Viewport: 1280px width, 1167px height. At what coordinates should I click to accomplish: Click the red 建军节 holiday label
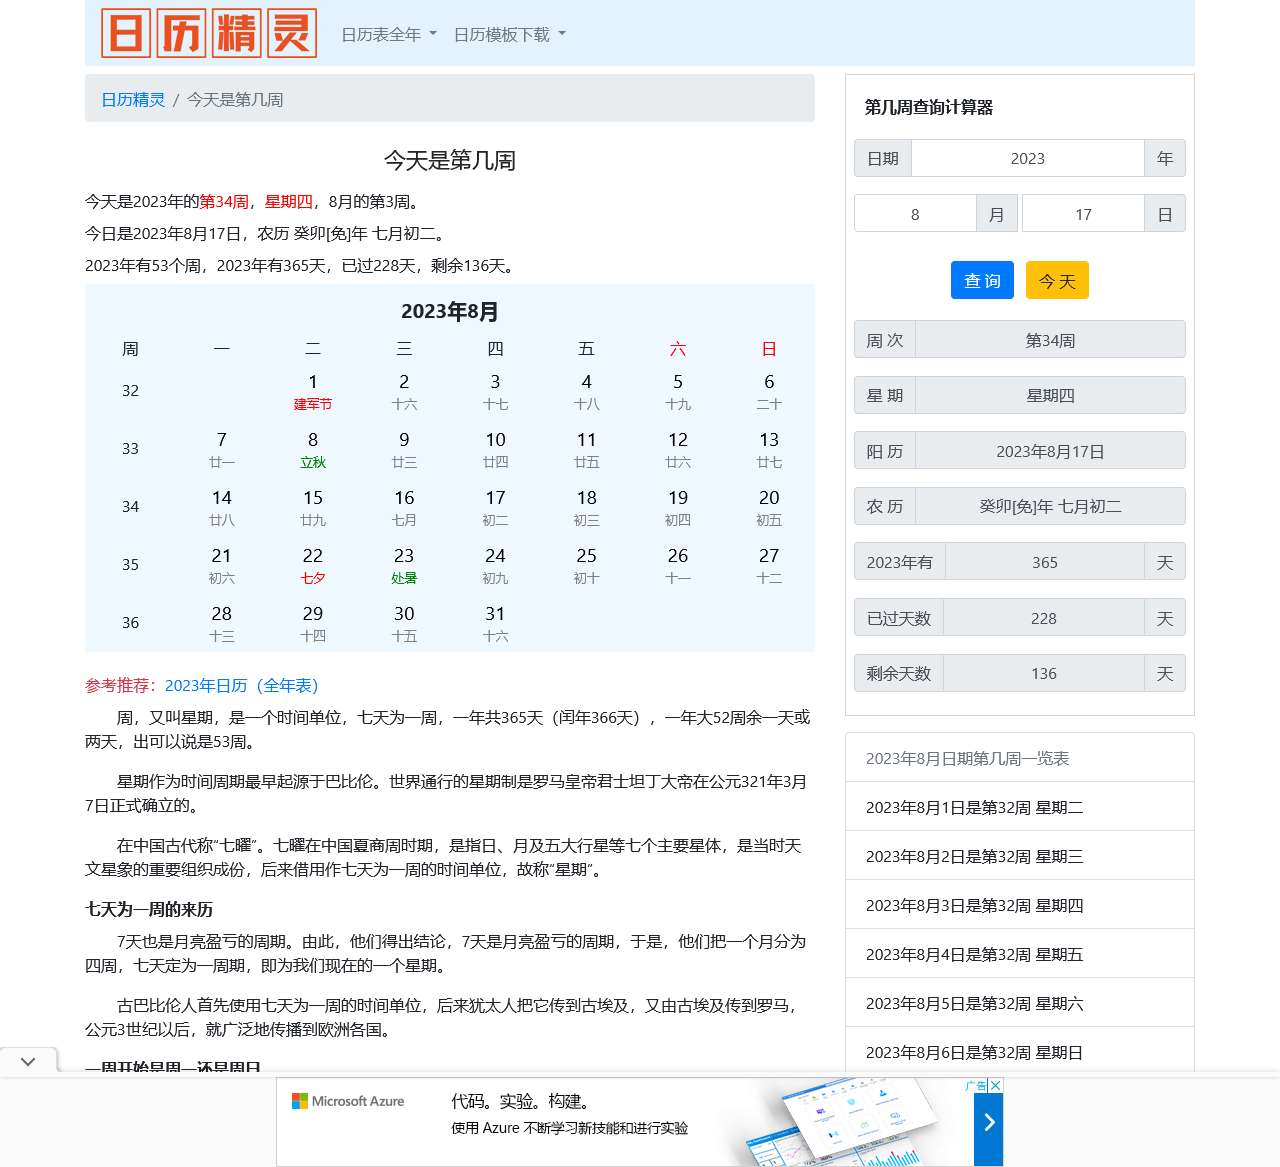point(313,404)
